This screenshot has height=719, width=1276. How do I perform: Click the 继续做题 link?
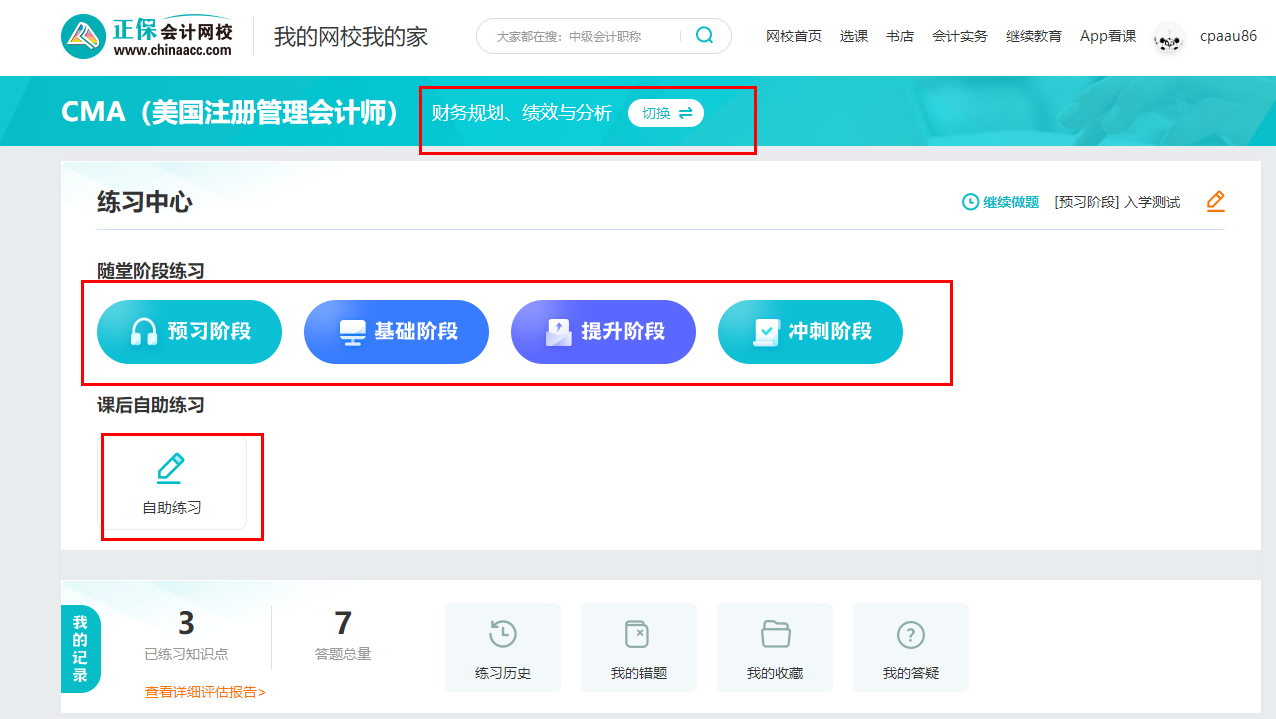click(1011, 202)
